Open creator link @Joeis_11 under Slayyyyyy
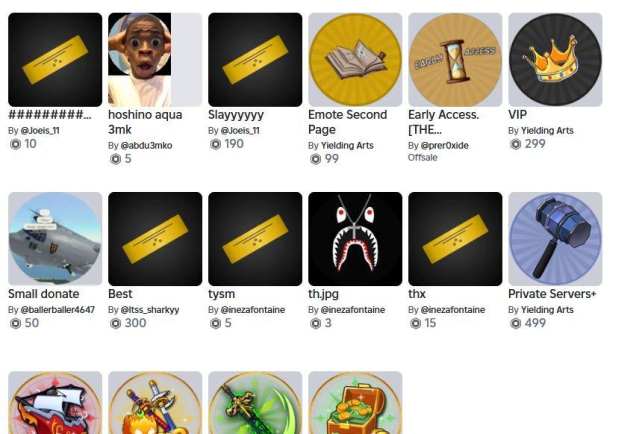 point(240,131)
